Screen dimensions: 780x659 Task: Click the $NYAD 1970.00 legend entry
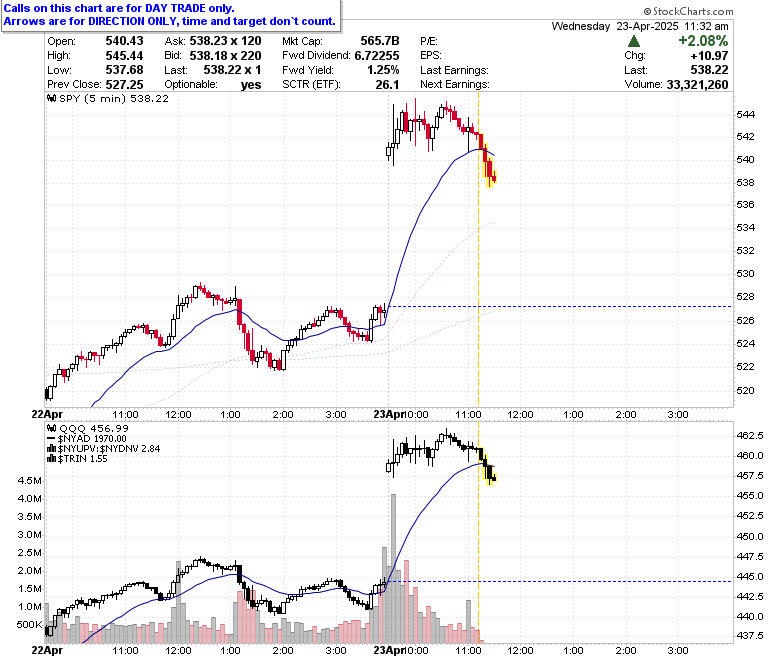pyautogui.click(x=92, y=439)
